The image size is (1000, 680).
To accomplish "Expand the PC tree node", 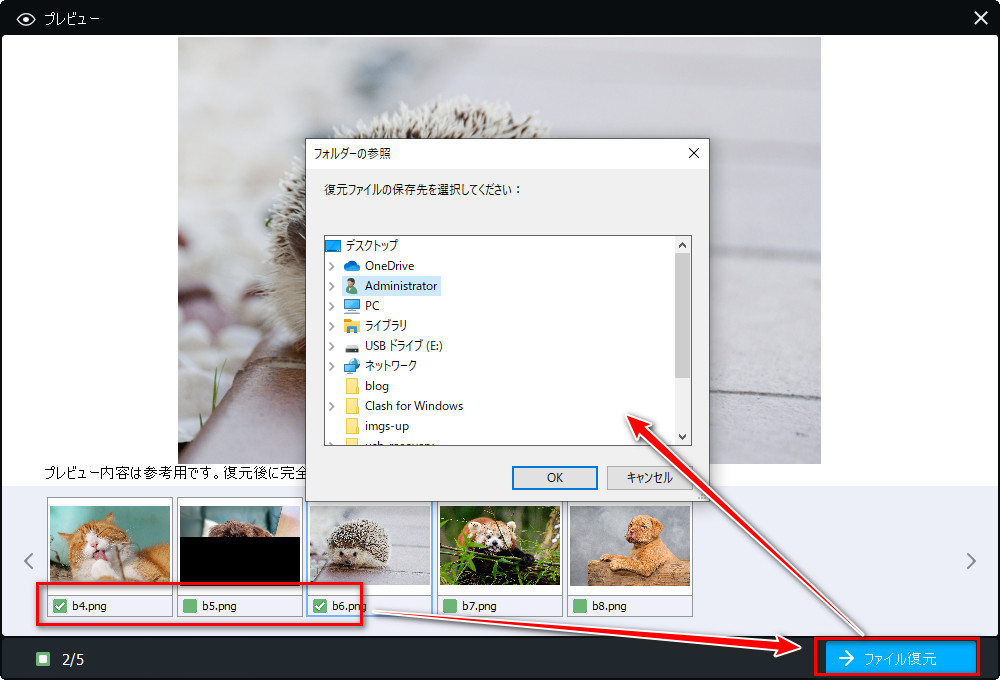I will pyautogui.click(x=332, y=306).
